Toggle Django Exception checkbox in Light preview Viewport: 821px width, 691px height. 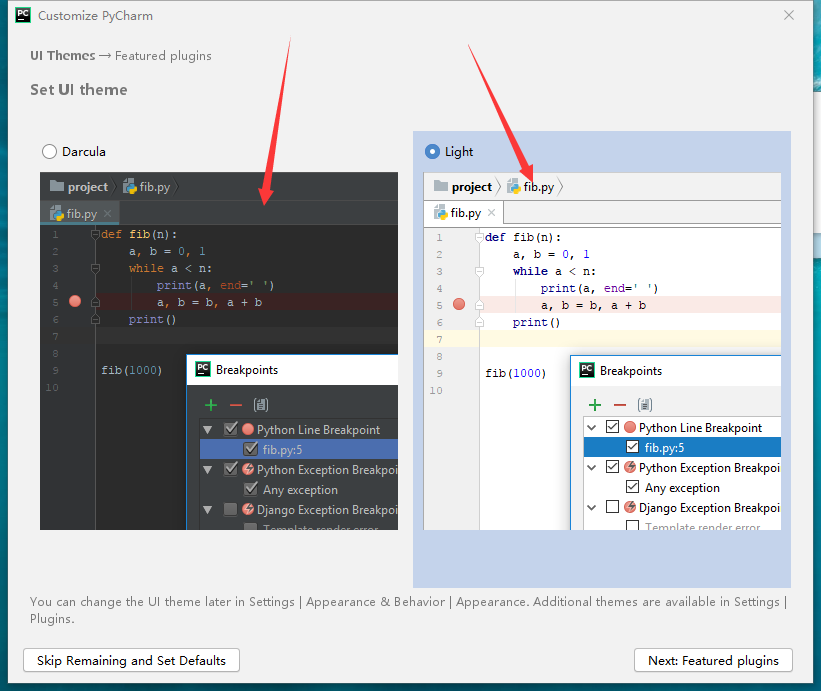[613, 507]
